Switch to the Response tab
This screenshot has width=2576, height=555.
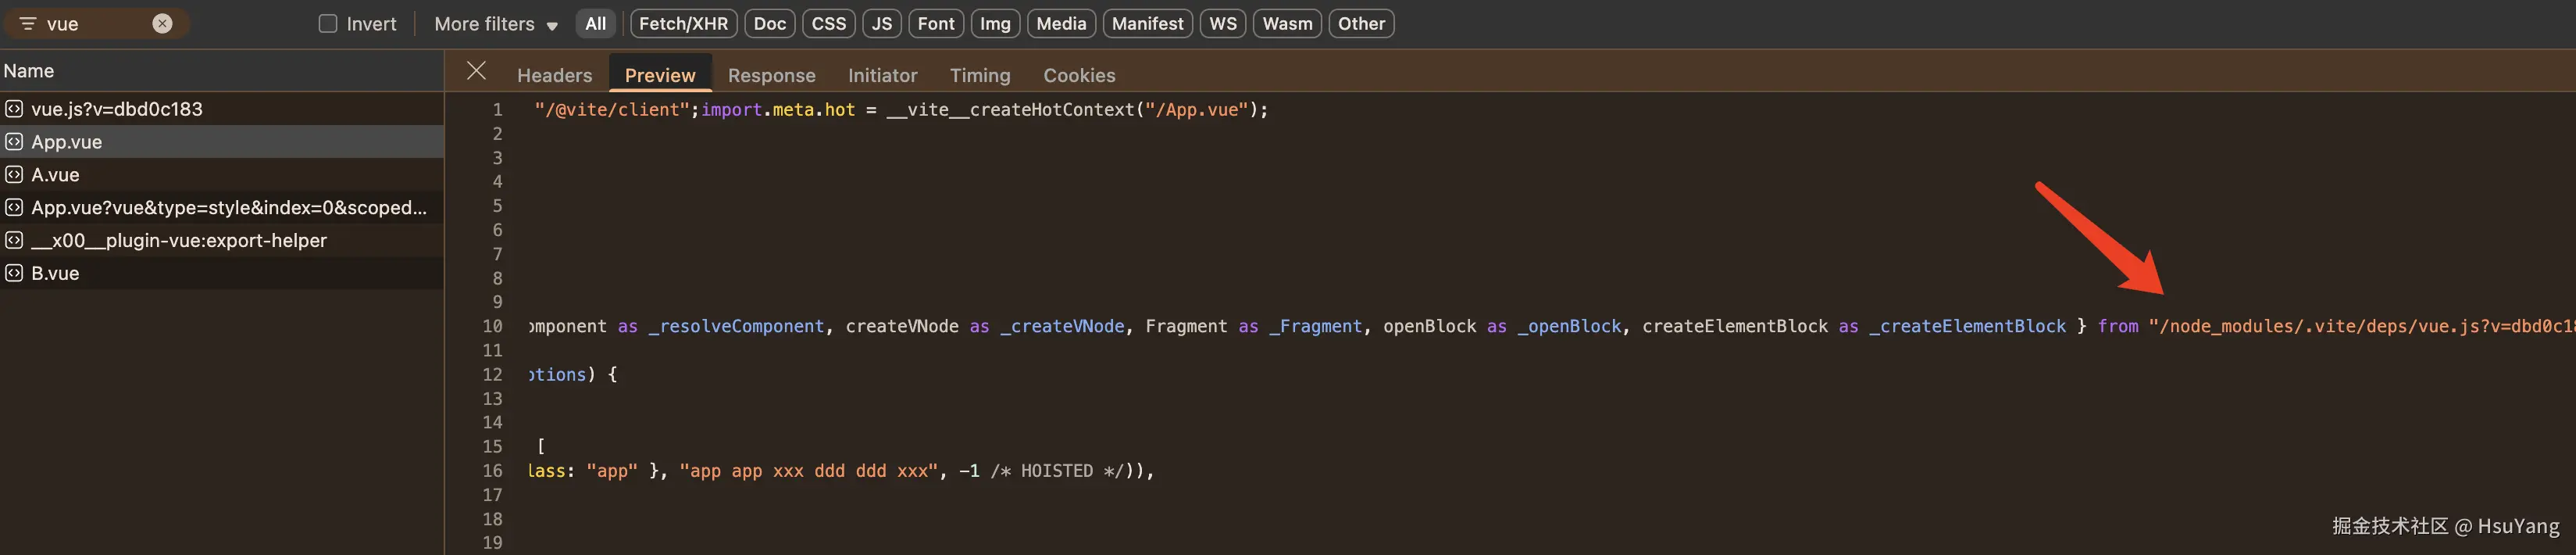771,75
